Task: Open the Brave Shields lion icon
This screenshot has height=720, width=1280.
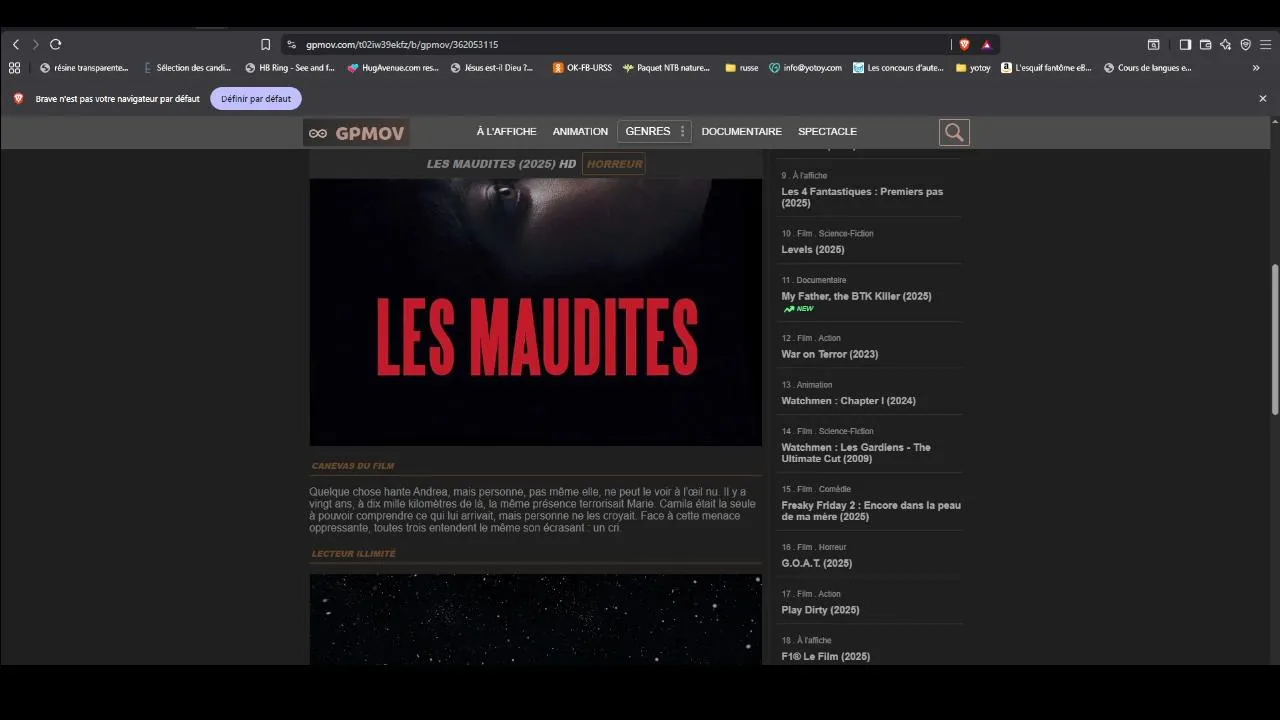Action: 964,44
